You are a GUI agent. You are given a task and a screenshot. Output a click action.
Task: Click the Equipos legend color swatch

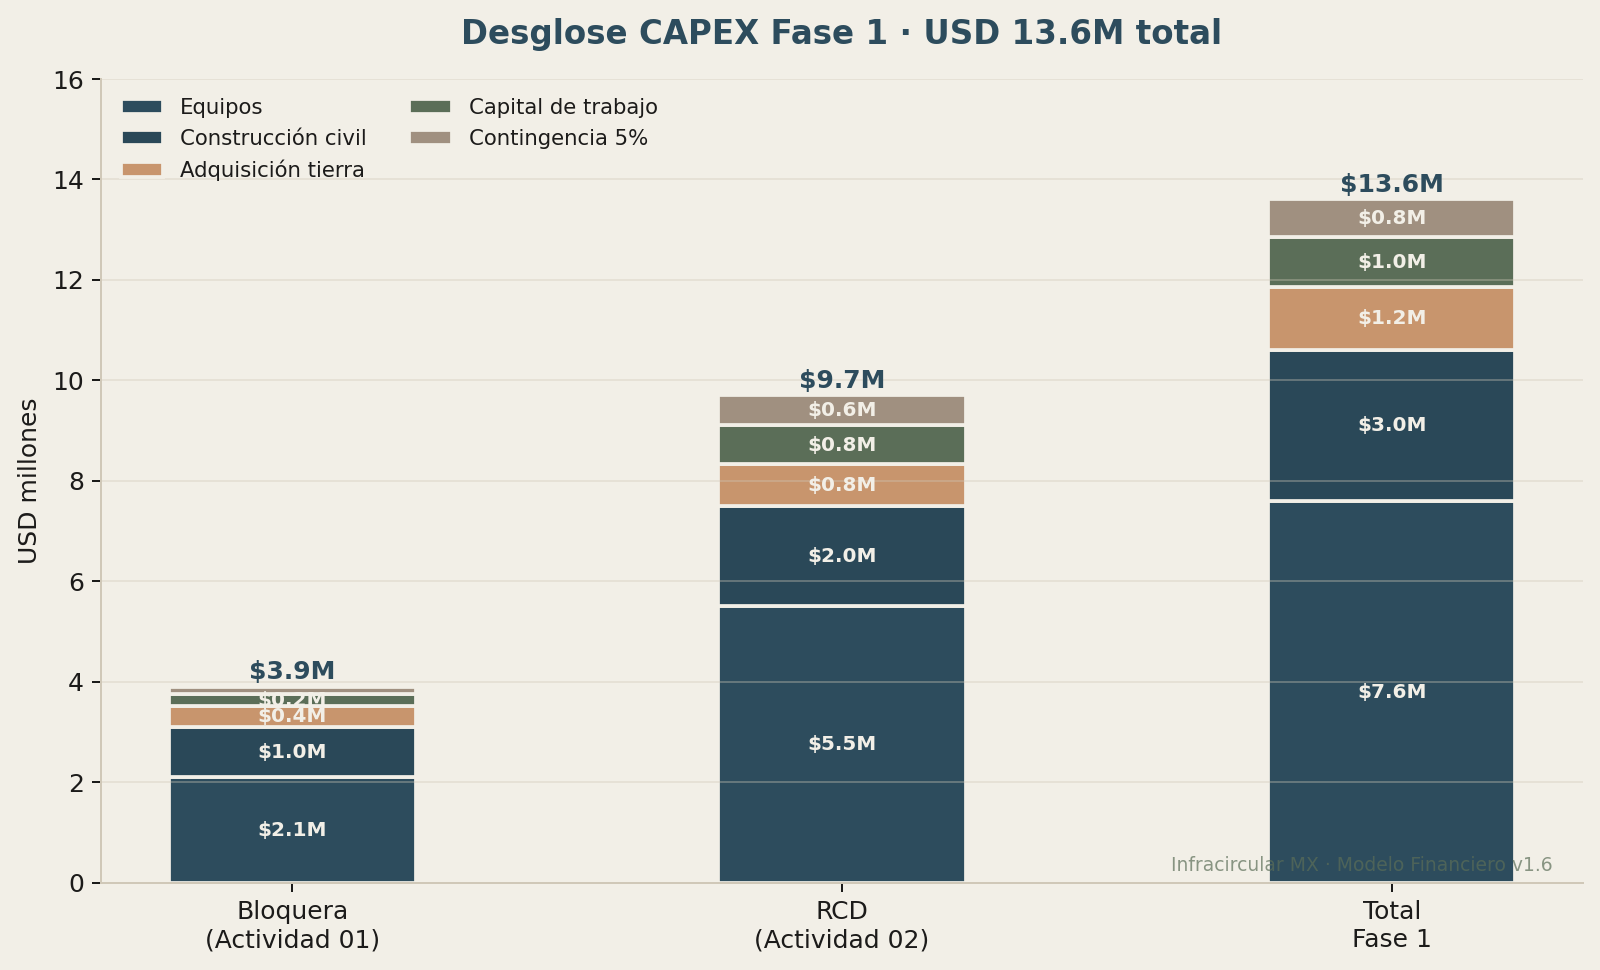142,106
